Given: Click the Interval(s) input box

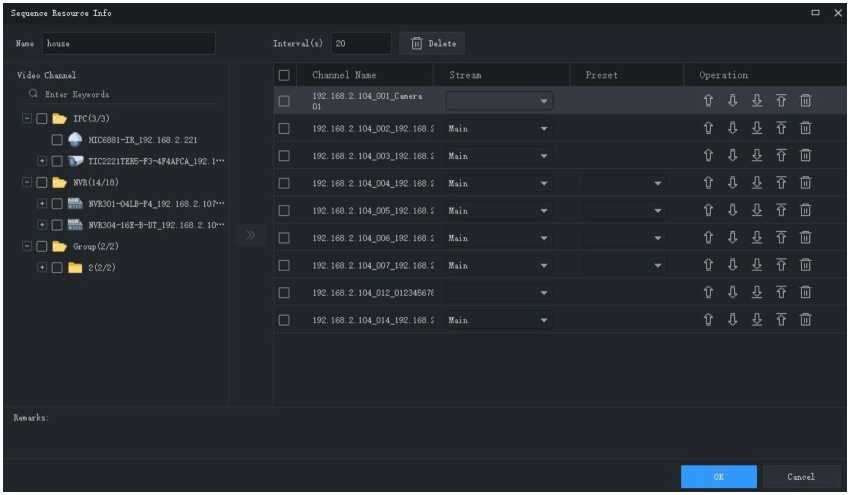Looking at the screenshot, I should (x=361, y=44).
